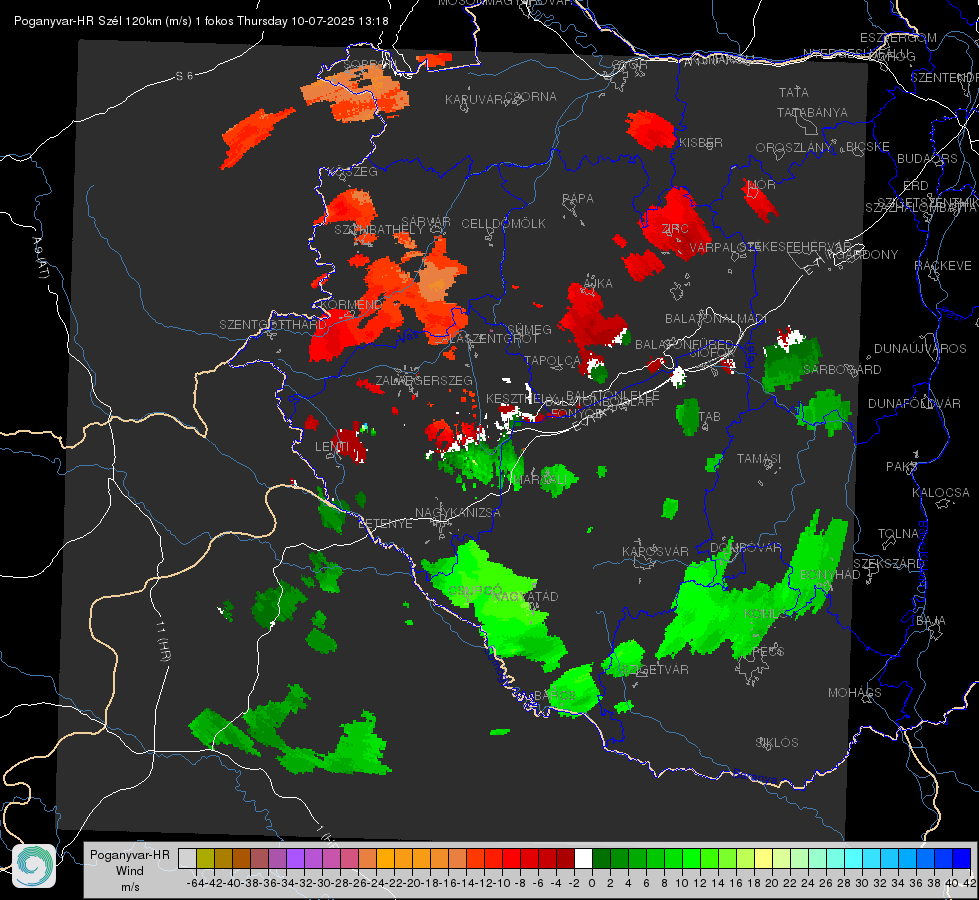Viewport: 979px width, 900px height.
Task: Click the ZALAEGERSZEG label
Action: [x=423, y=380]
